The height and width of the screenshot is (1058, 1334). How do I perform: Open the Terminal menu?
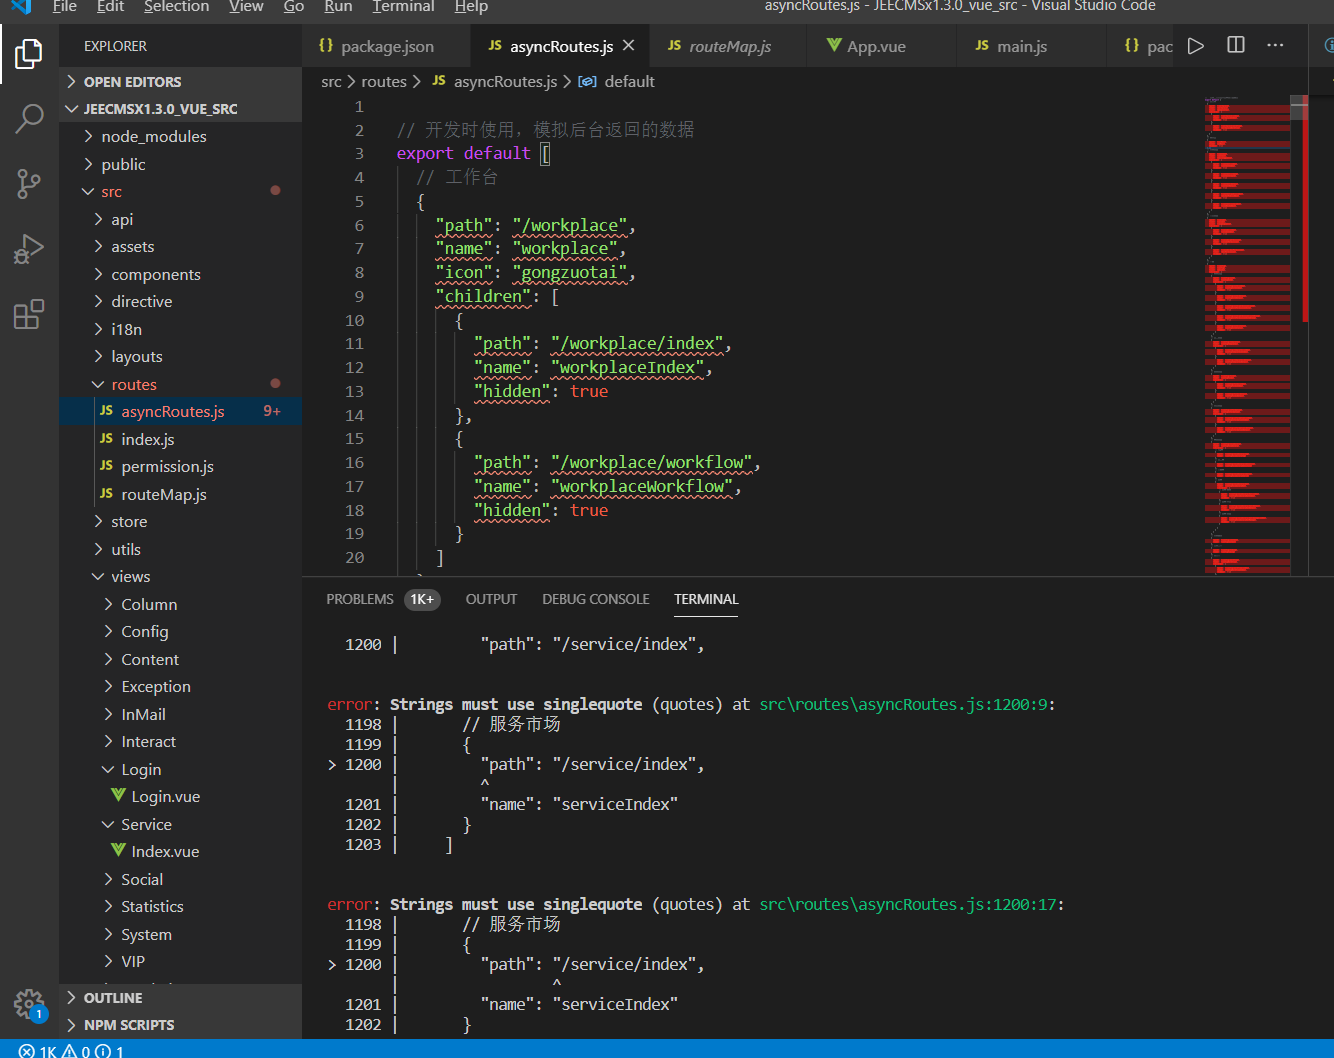point(403,7)
